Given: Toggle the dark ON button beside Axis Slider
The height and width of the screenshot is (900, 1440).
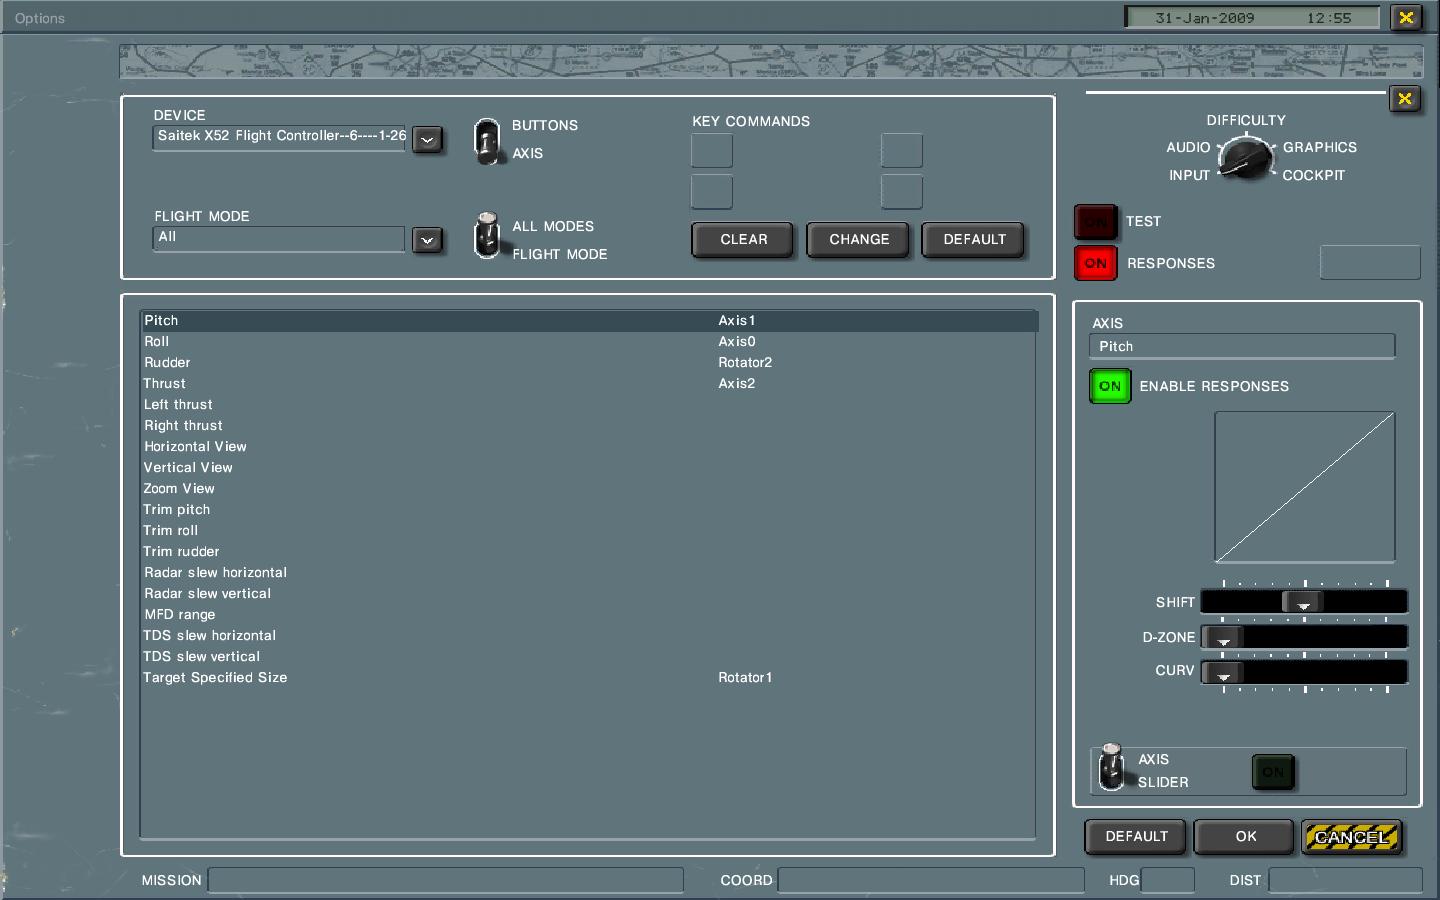Looking at the screenshot, I should tap(1273, 772).
